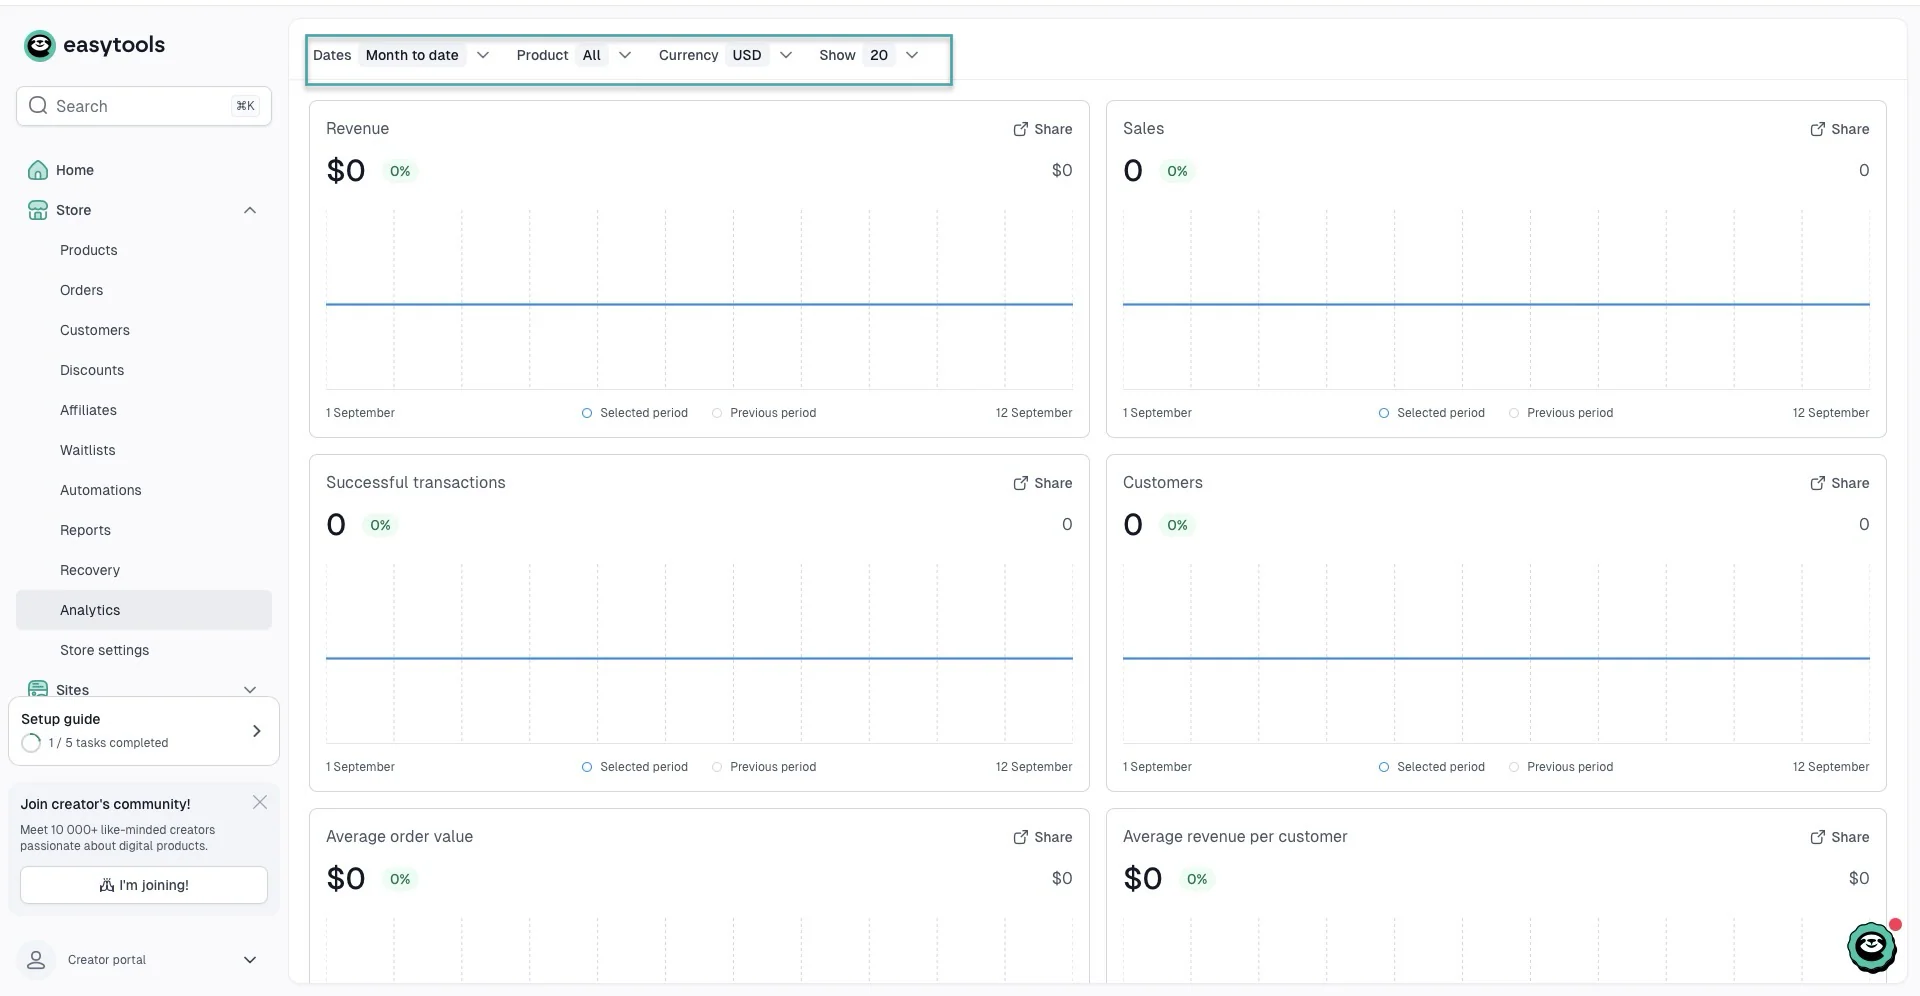Expand the Creator portal chevron
The width and height of the screenshot is (1920, 996).
coord(250,960)
